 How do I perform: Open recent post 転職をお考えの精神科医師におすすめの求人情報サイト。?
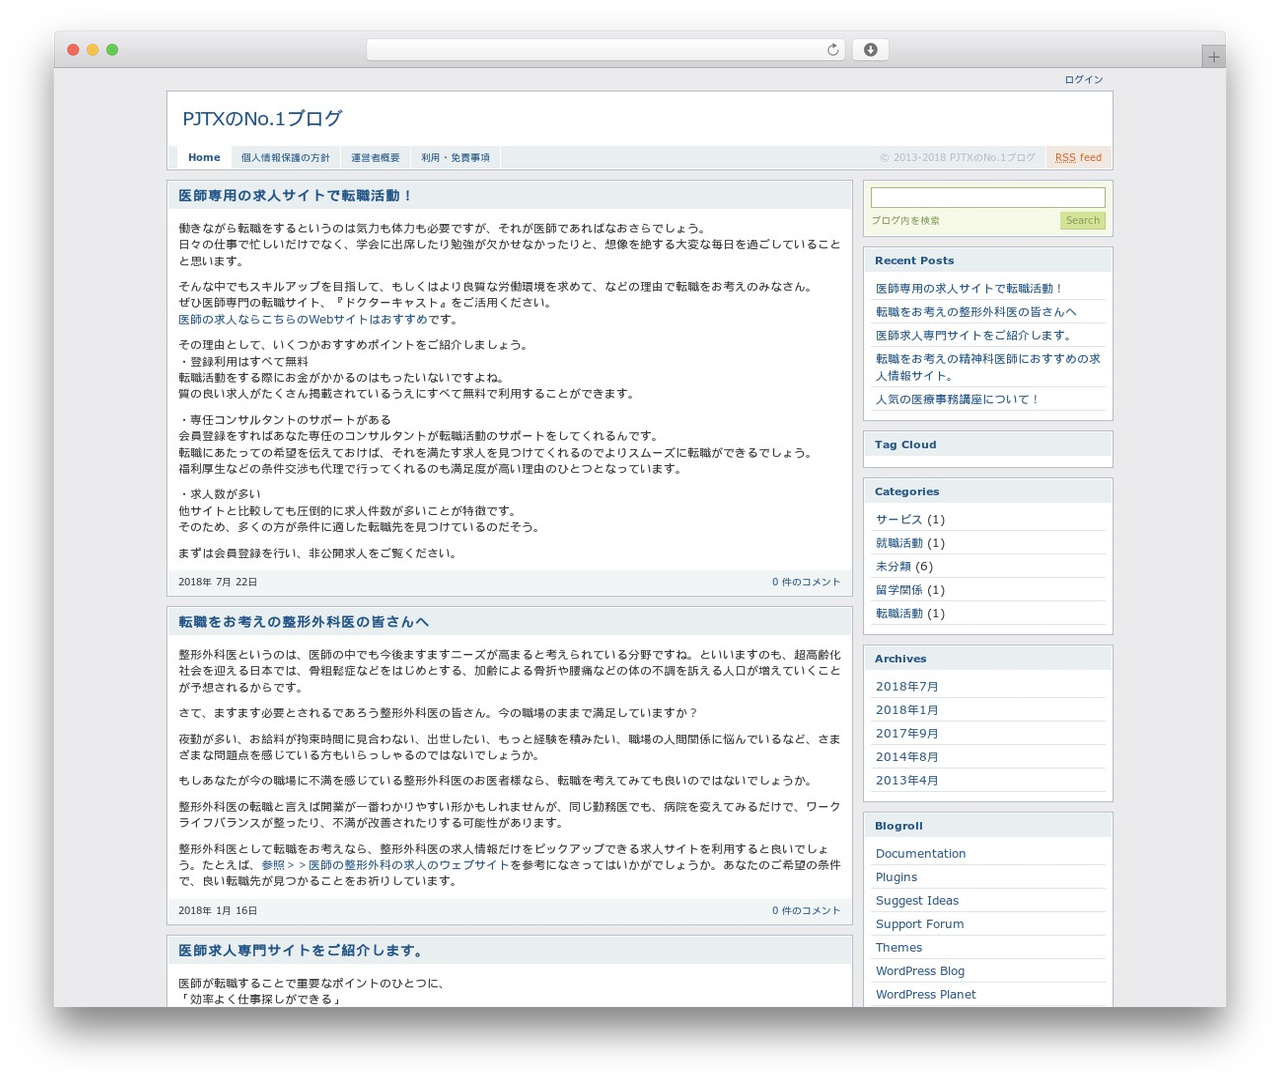988,367
